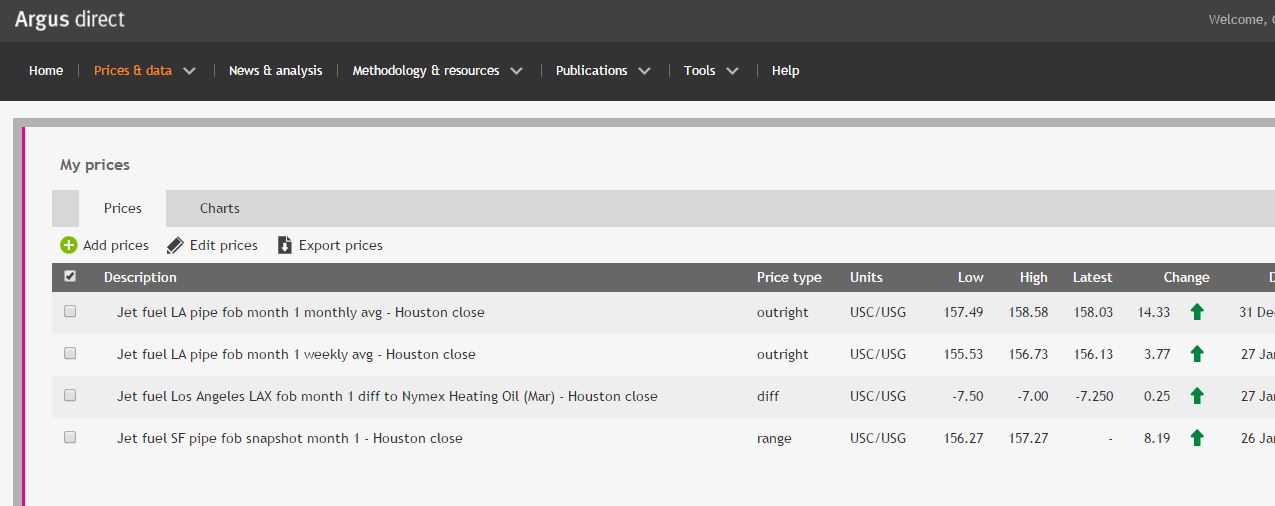
Task: Check the Jet fuel SF pipe snapshot row
Action: (70, 438)
